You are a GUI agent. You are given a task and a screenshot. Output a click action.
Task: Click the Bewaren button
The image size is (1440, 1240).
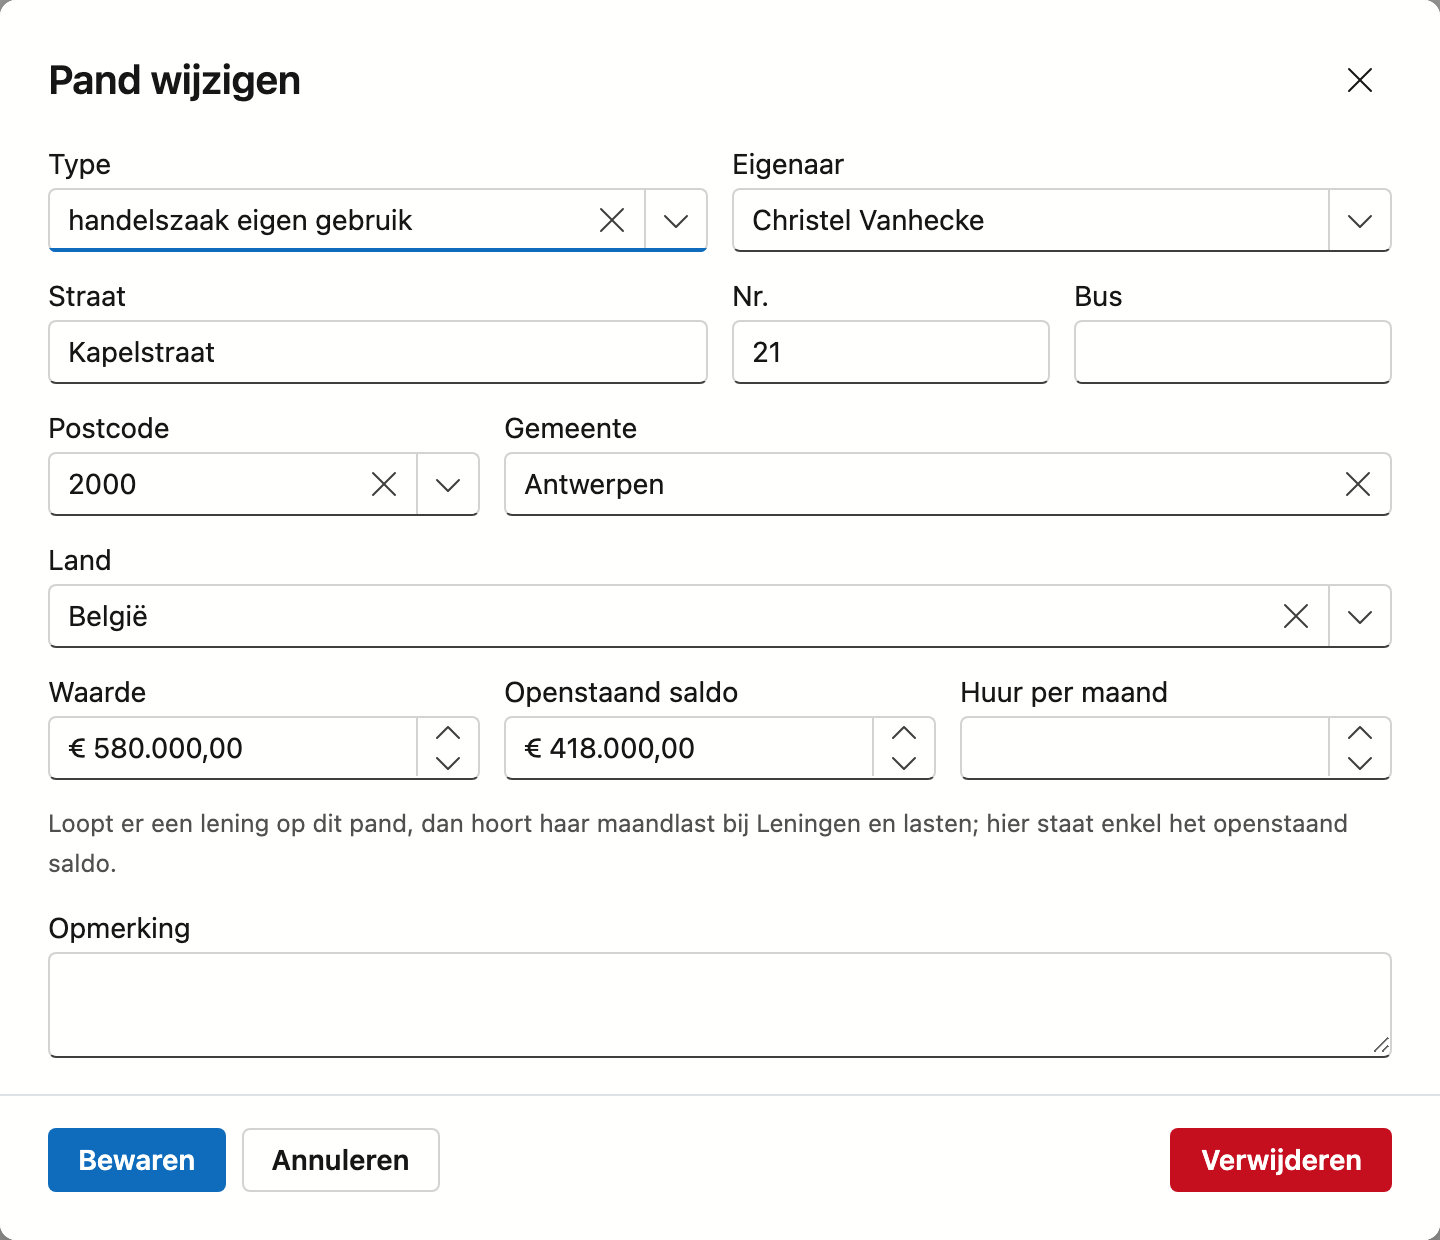point(137,1160)
